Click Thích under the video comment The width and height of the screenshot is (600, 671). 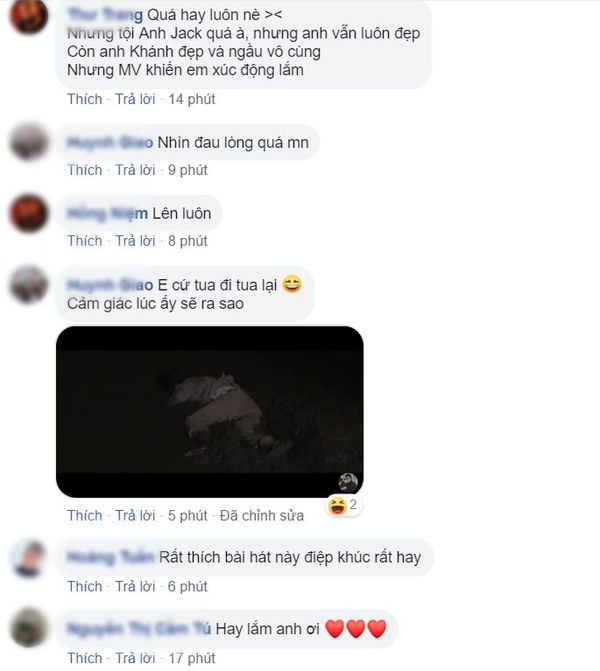85,516
